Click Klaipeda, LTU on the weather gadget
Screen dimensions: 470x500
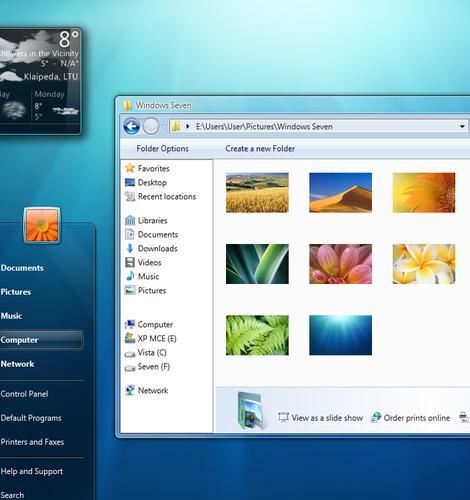click(x=51, y=77)
